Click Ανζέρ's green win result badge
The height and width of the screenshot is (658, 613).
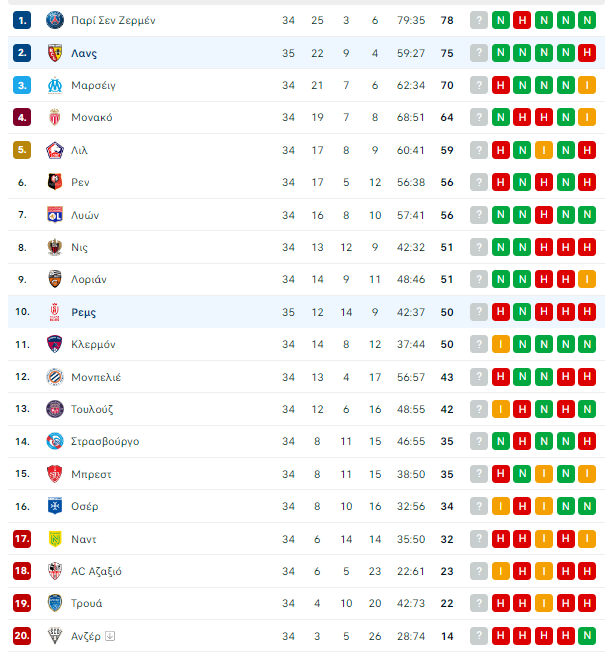point(587,636)
